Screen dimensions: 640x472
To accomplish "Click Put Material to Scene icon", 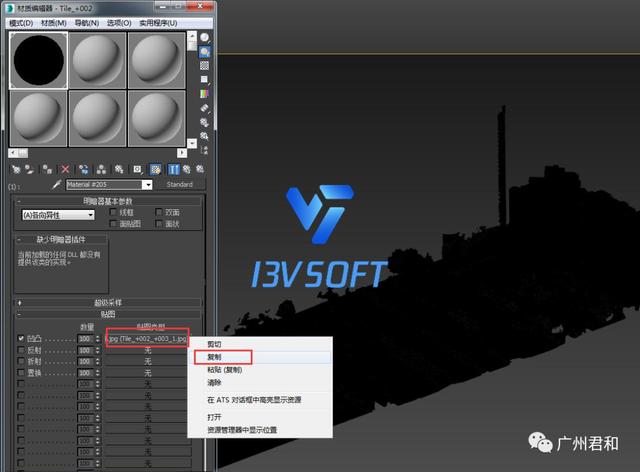I will pos(29,169).
